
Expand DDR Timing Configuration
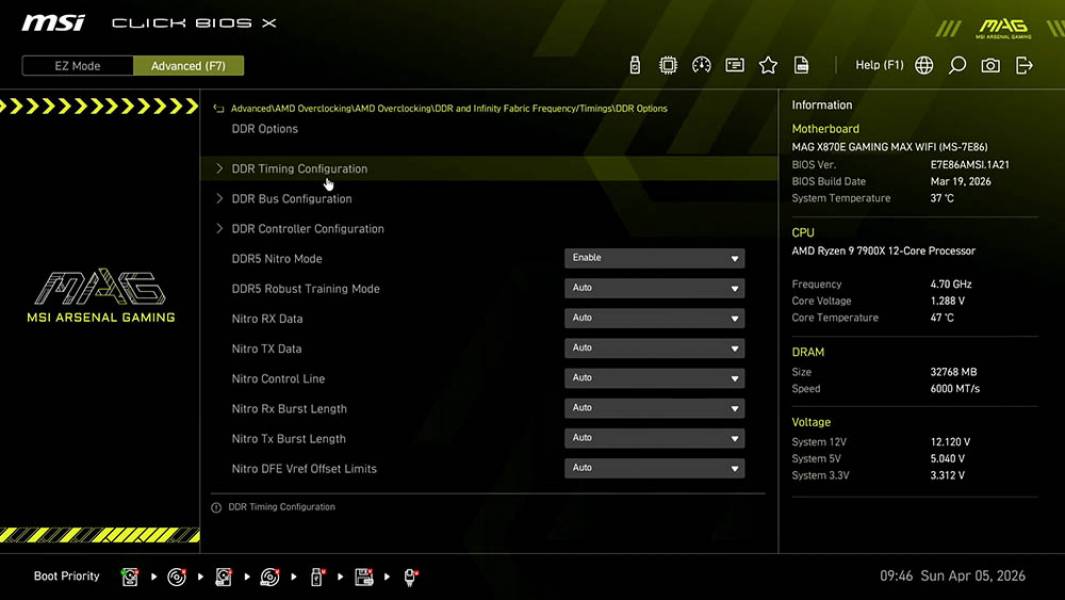(x=300, y=168)
